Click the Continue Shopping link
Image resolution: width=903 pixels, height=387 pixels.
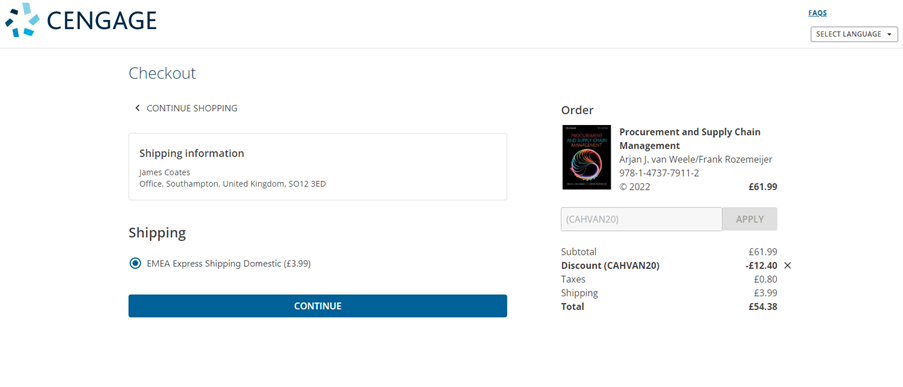(192, 108)
